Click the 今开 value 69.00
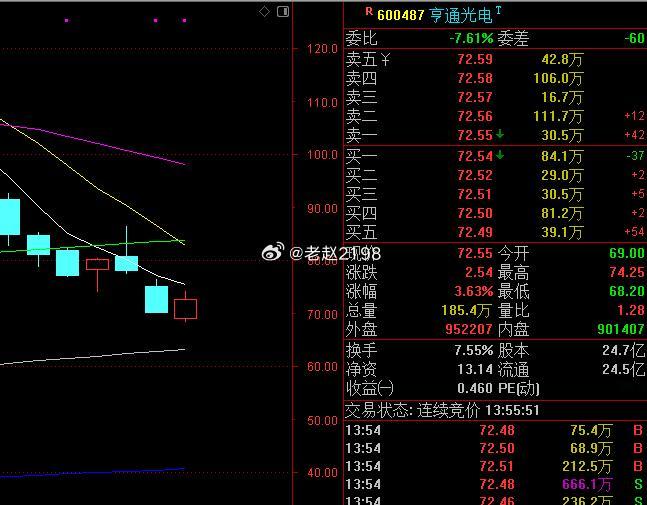The height and width of the screenshot is (505, 647). point(627,253)
